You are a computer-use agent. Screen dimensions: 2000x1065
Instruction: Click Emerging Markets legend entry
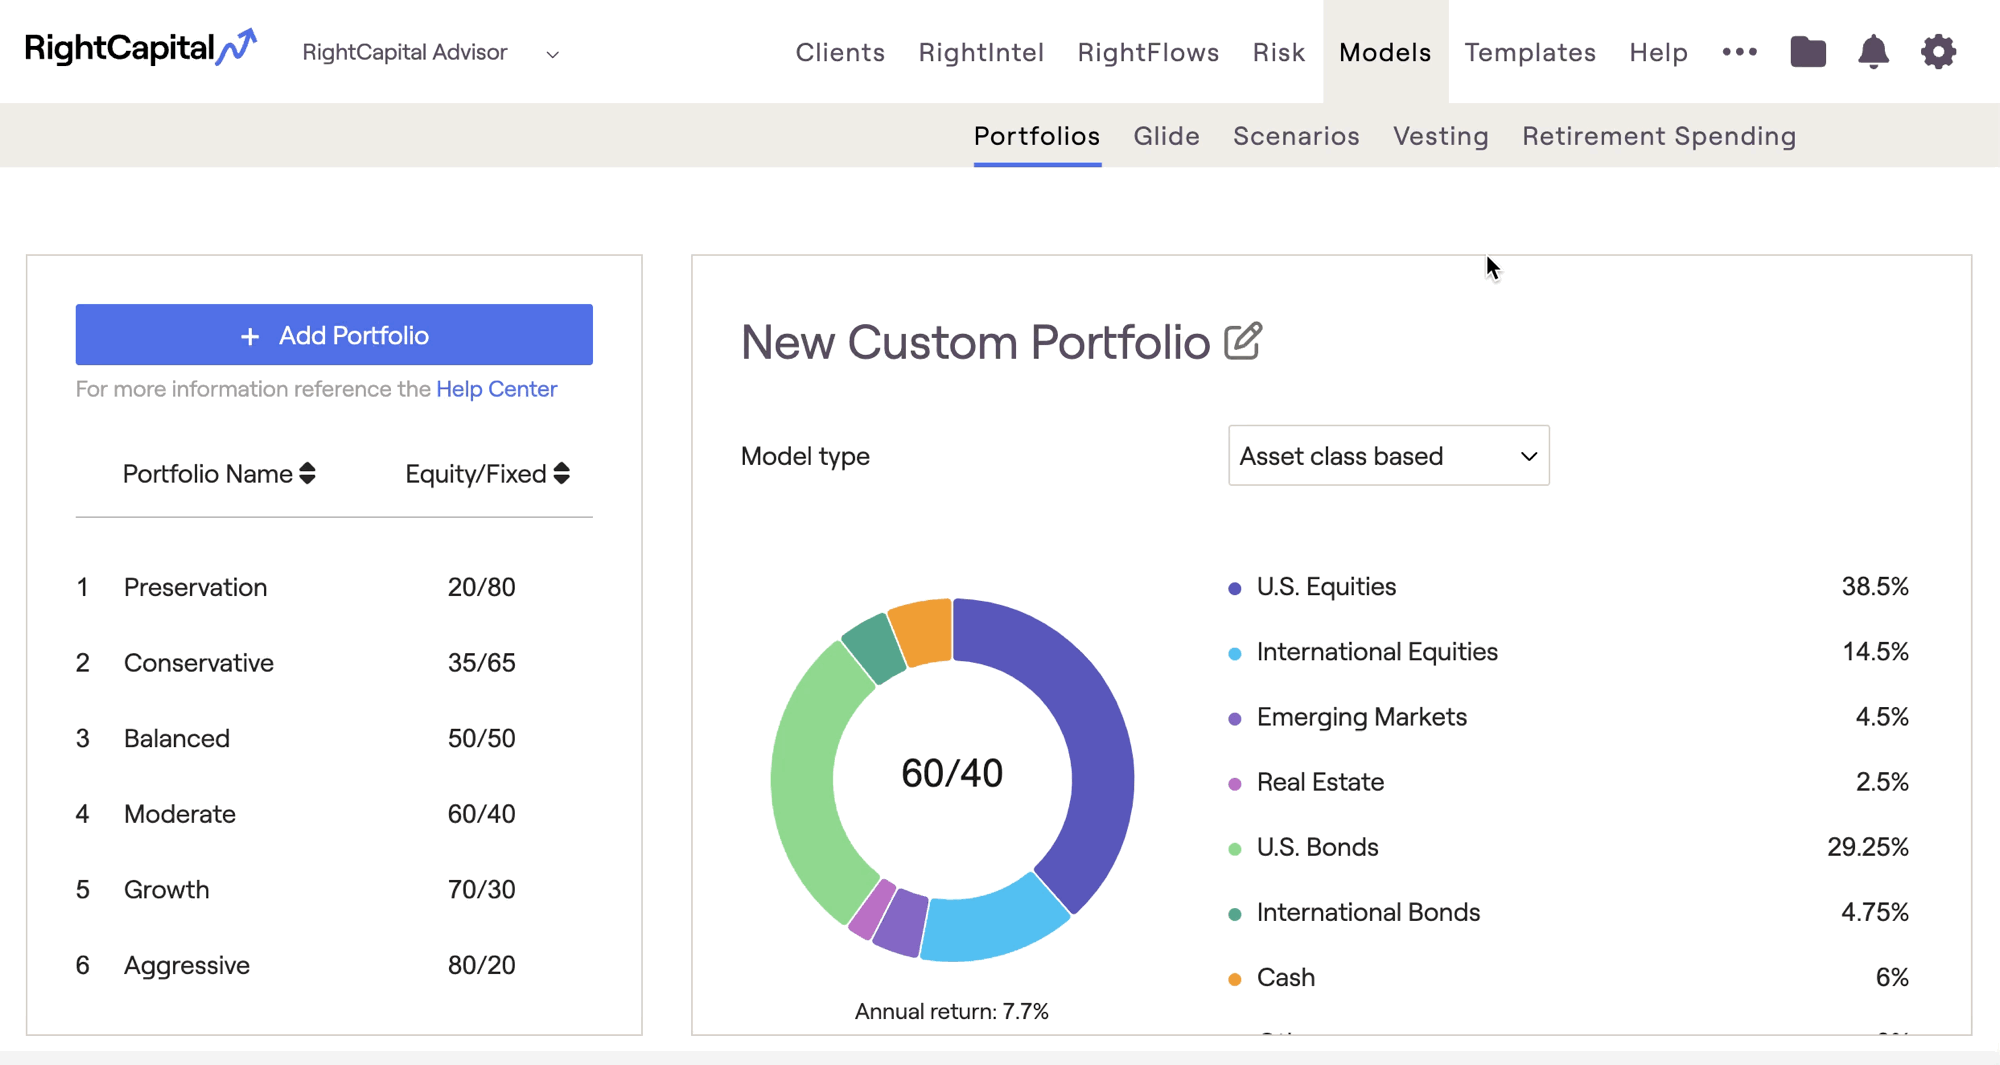tap(1361, 717)
